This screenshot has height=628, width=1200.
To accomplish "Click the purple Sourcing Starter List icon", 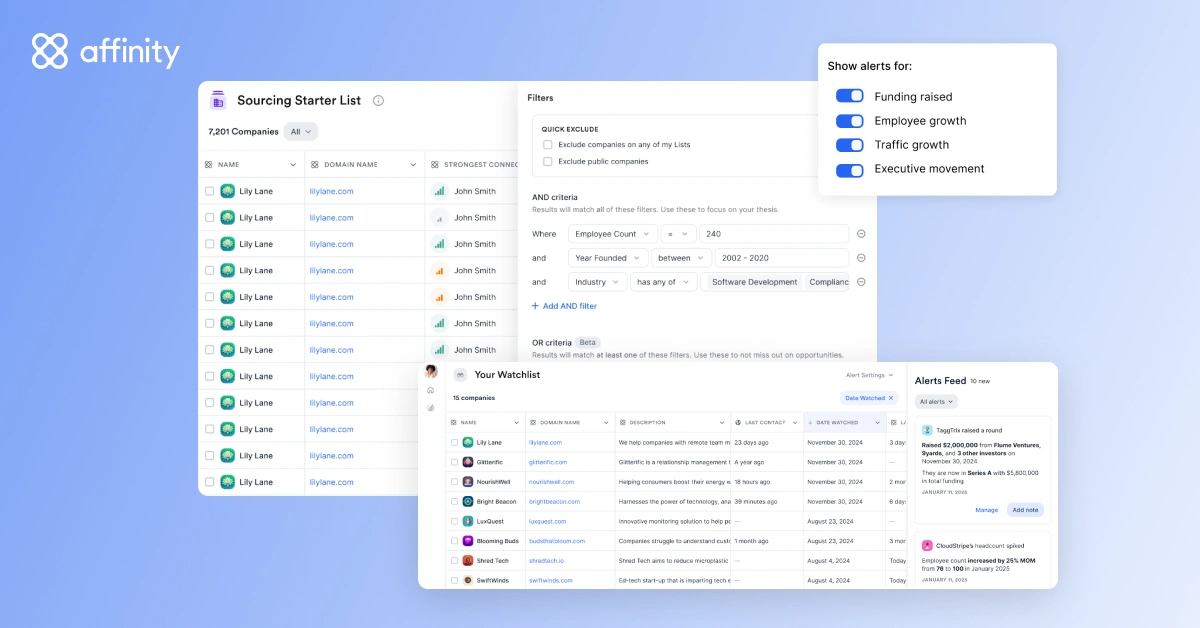I will [218, 100].
